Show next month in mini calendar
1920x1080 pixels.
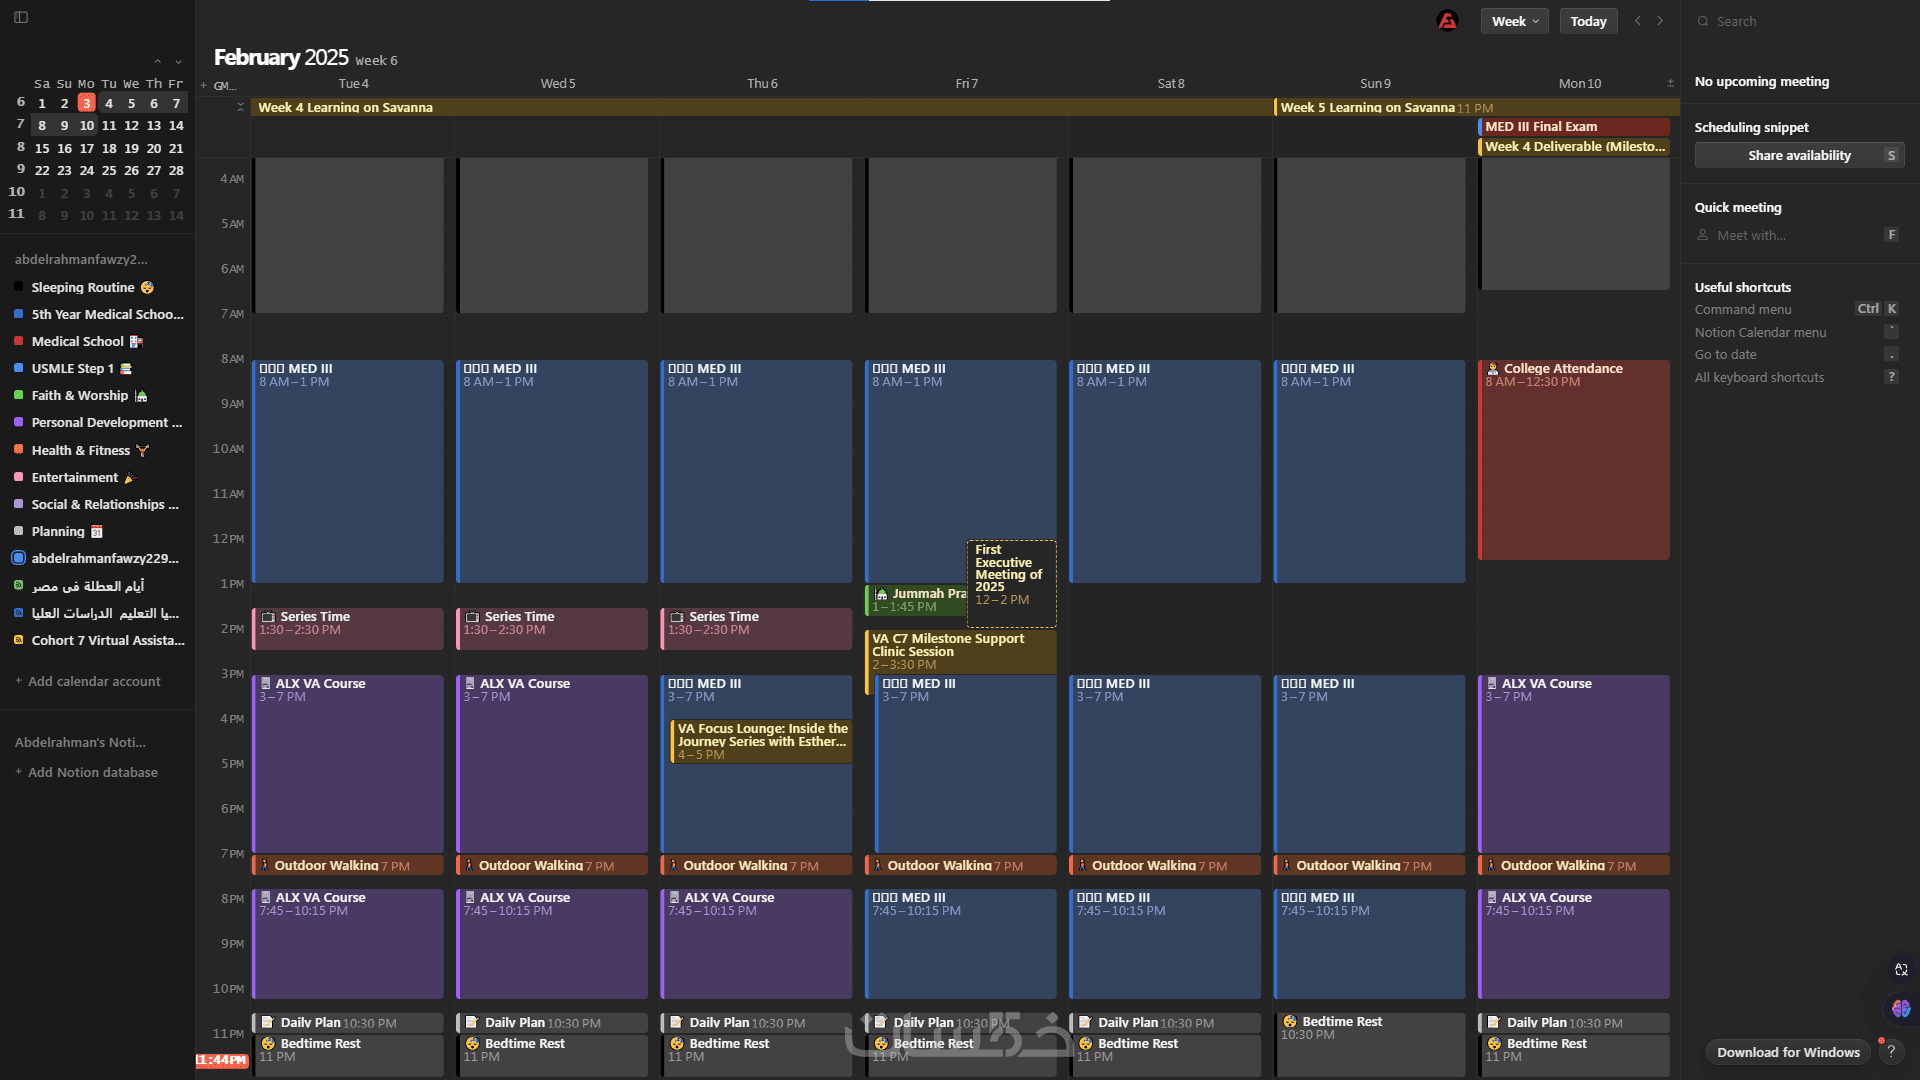[x=179, y=62]
